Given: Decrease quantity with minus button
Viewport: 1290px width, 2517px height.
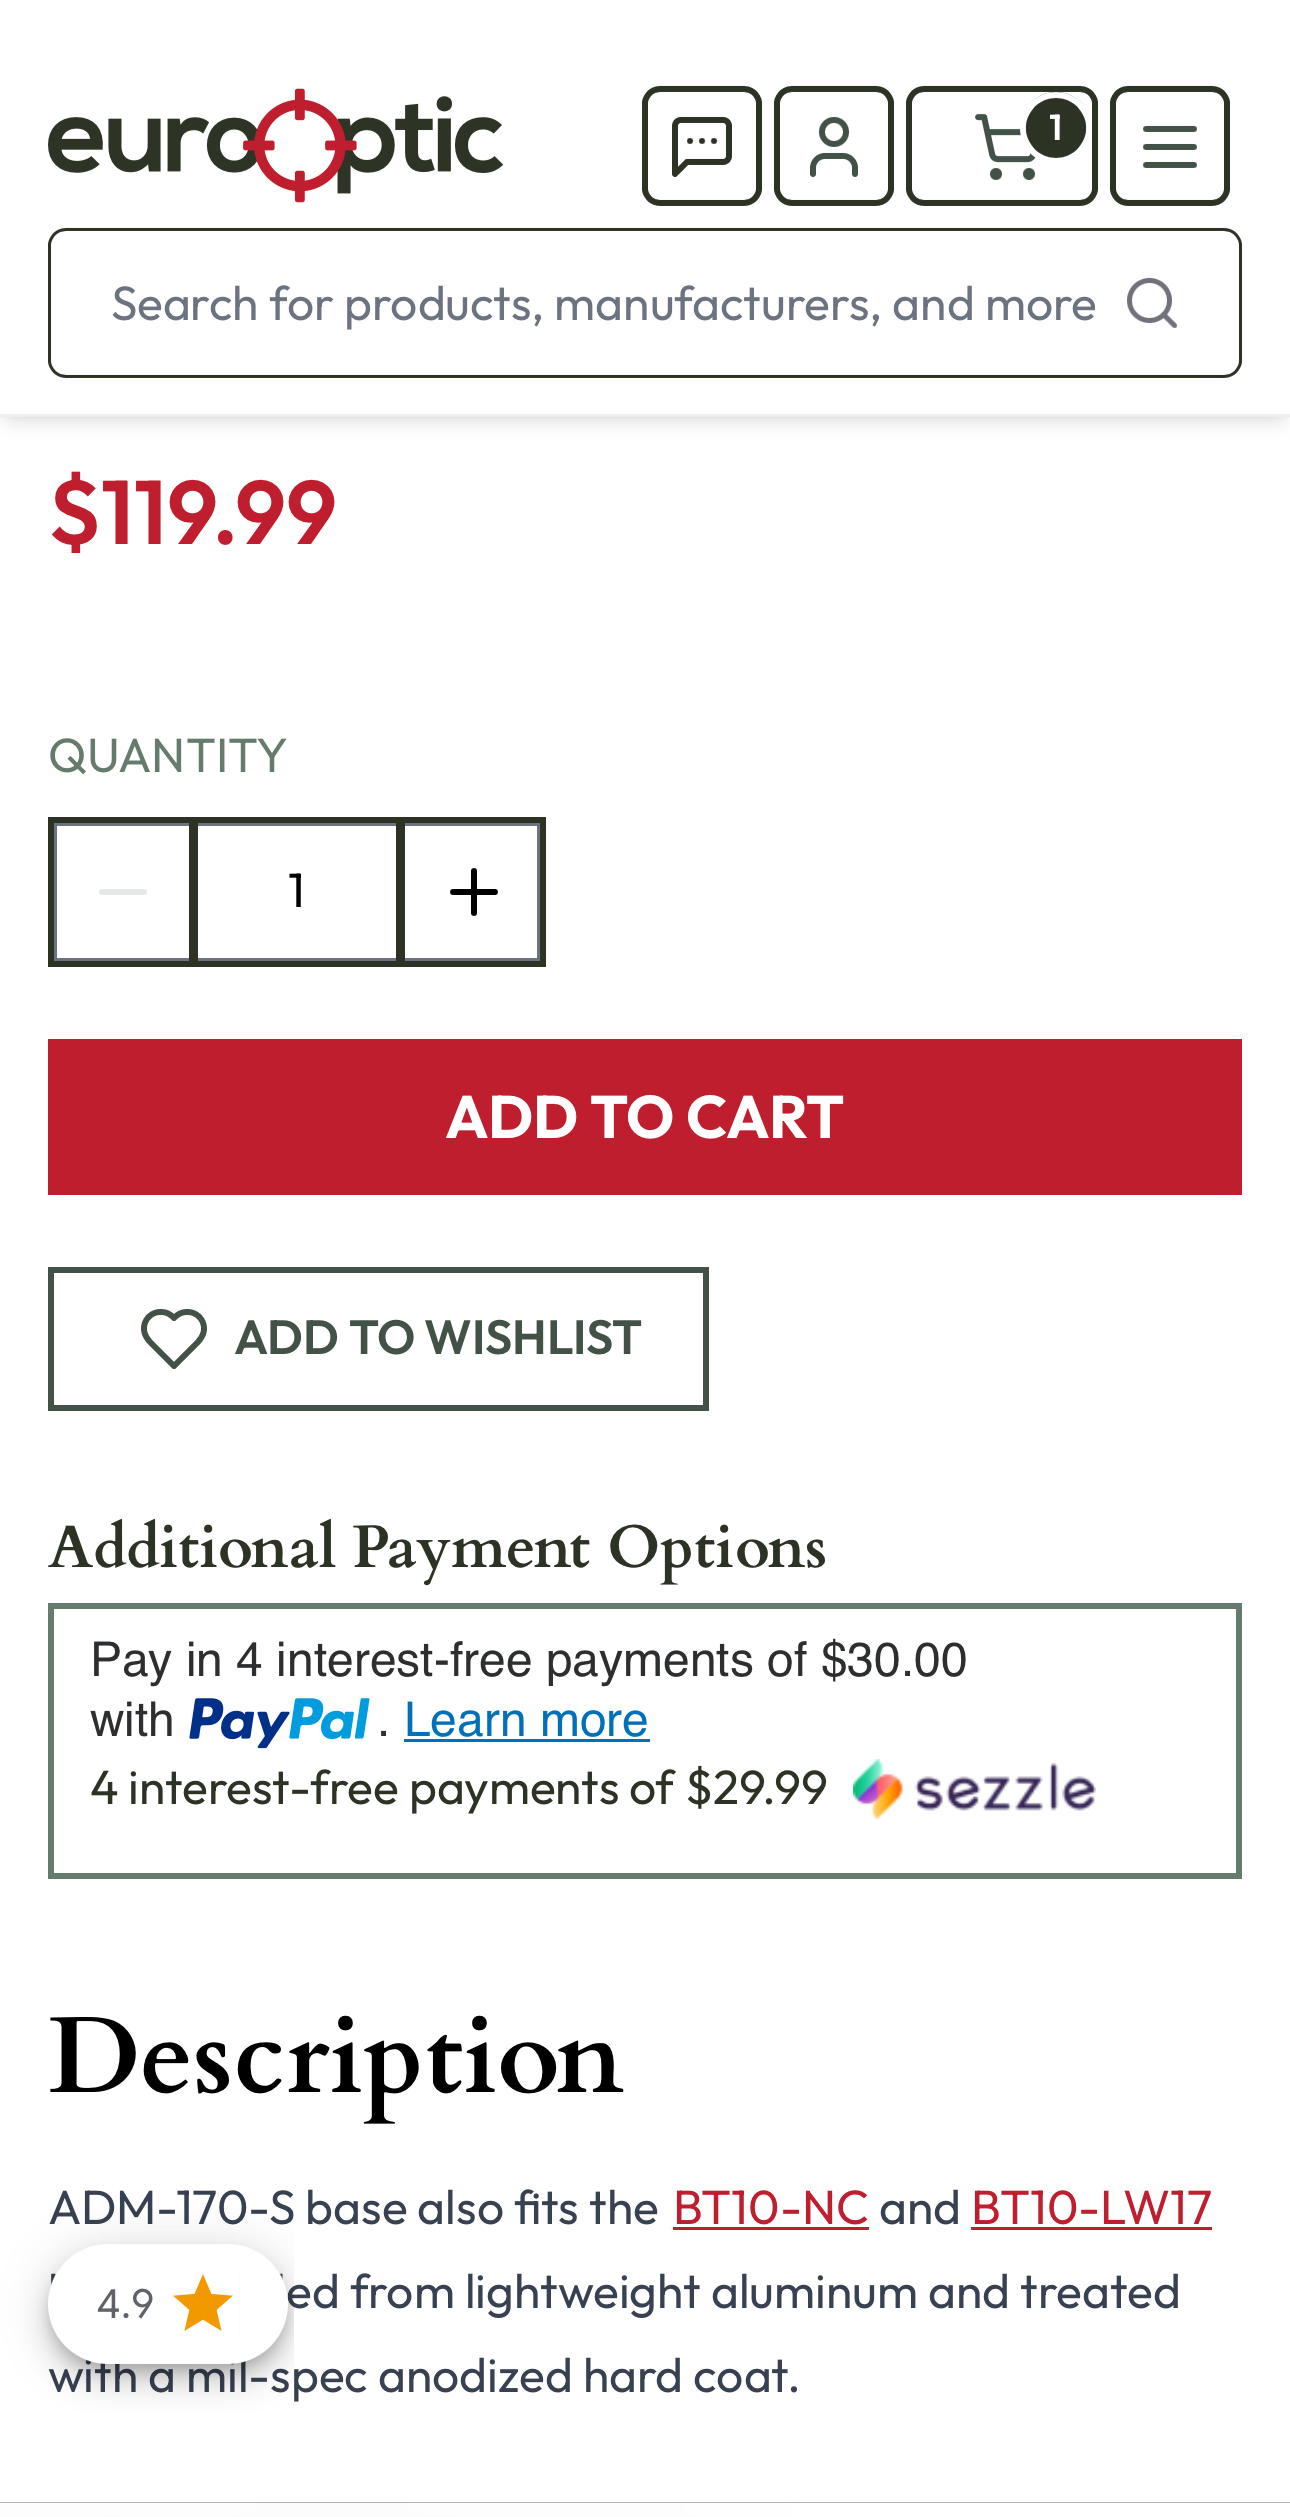Looking at the screenshot, I should pos(122,891).
